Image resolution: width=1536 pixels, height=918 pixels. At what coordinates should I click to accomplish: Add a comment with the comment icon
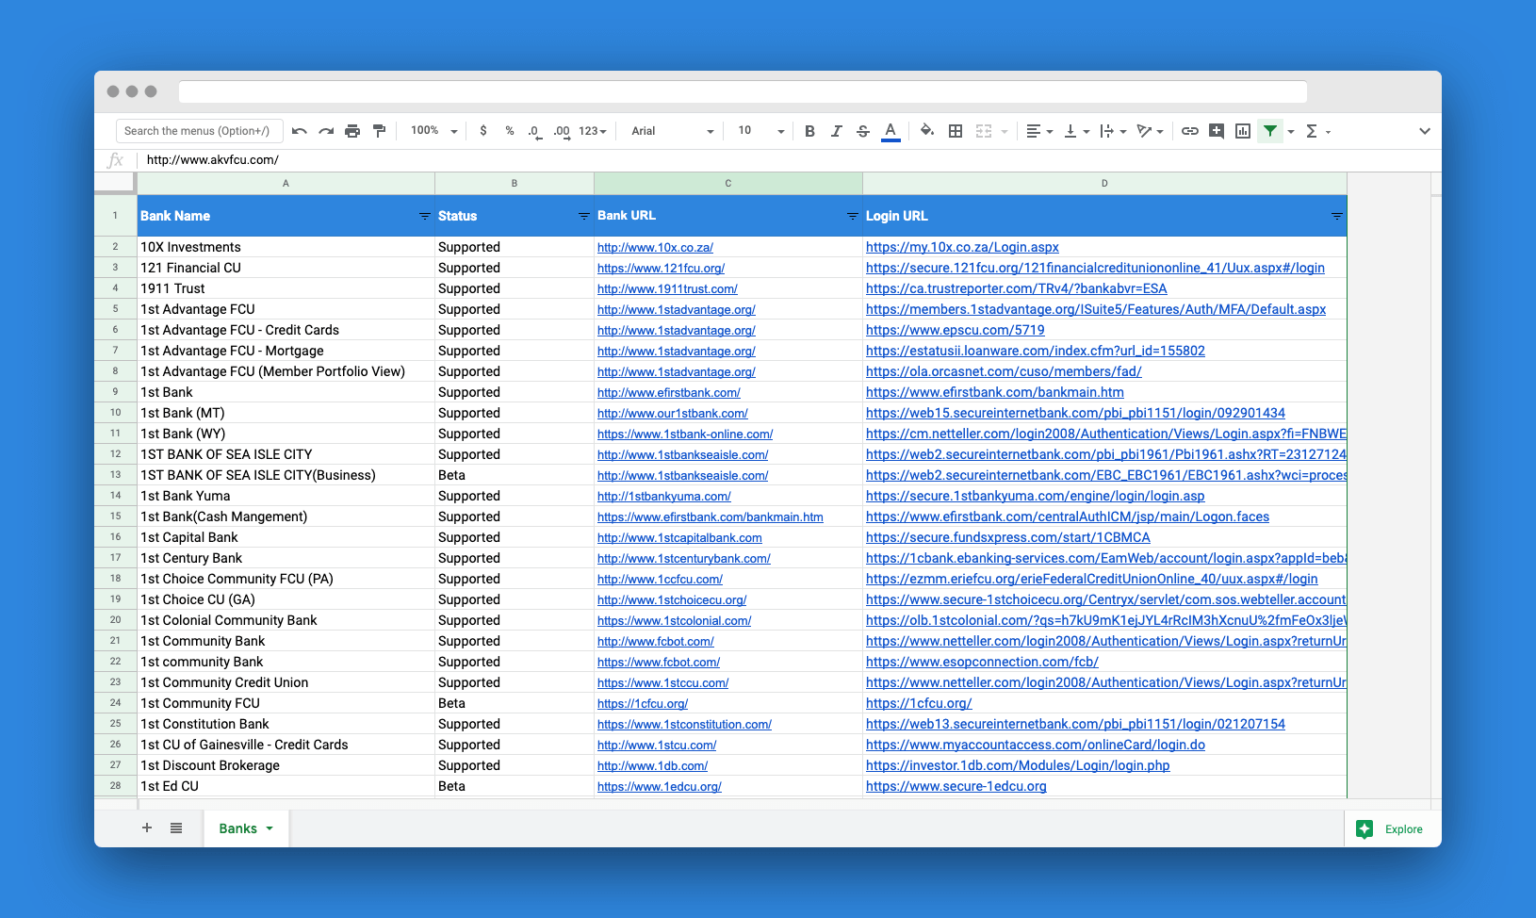click(1216, 131)
